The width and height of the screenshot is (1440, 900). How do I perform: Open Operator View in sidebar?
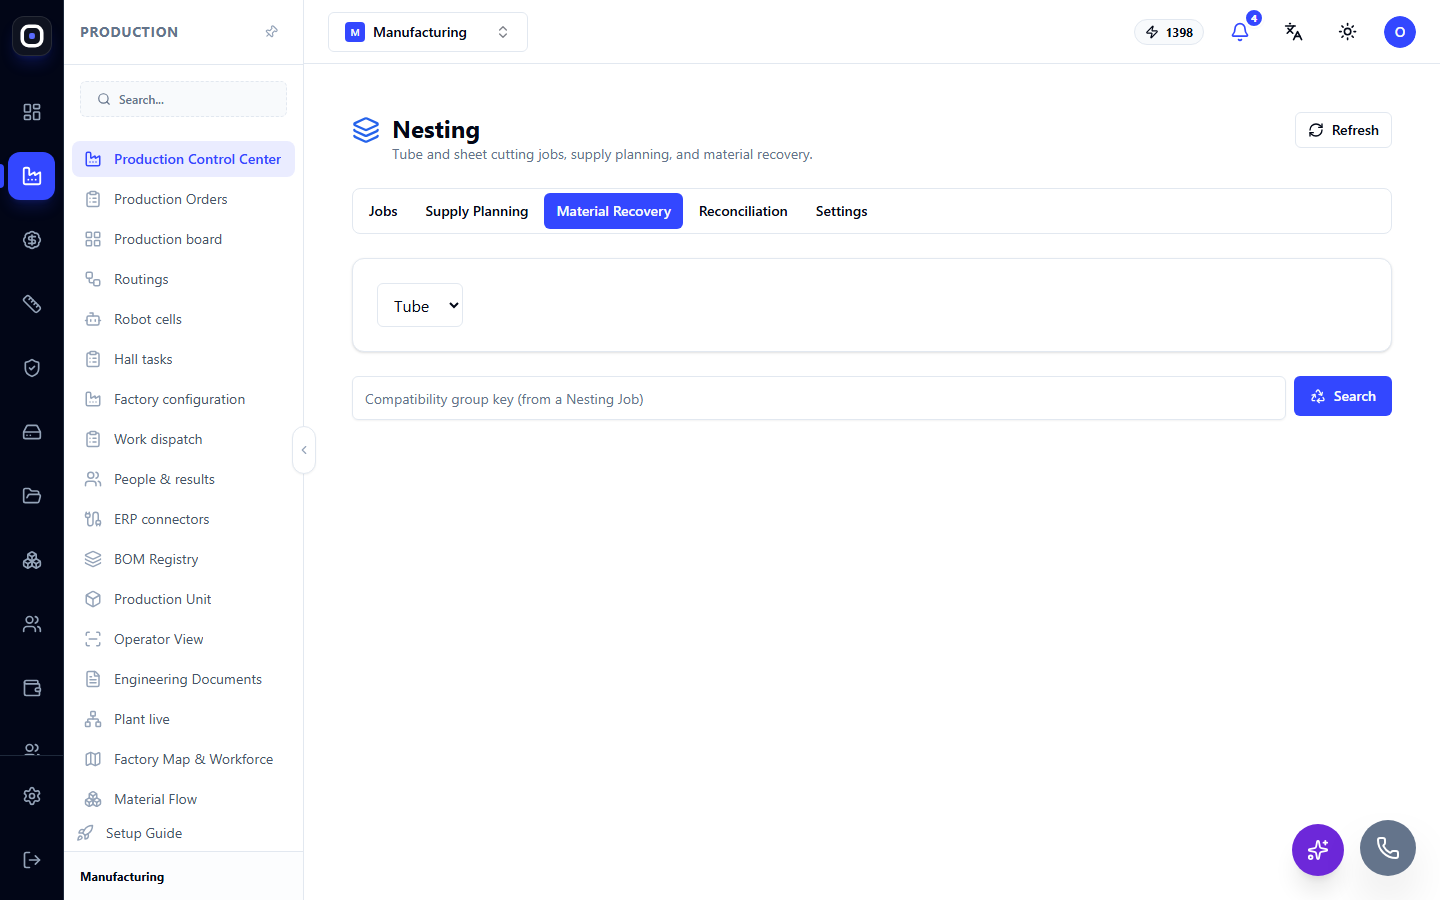[x=183, y=639]
